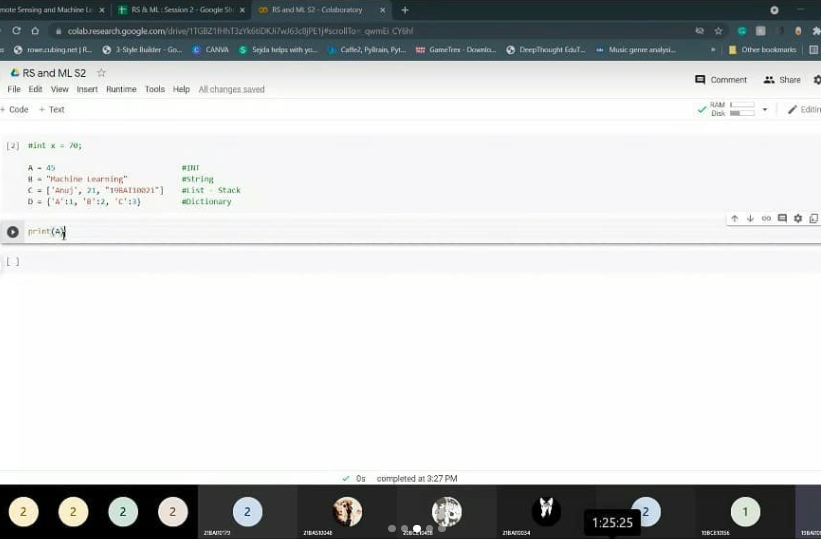Star the RS and ML S2 notebook

point(102,73)
